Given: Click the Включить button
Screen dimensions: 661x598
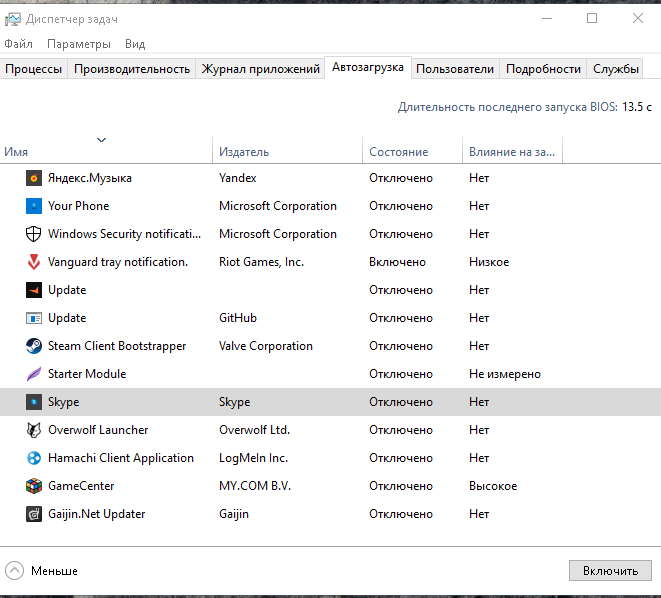Looking at the screenshot, I should click(610, 571).
